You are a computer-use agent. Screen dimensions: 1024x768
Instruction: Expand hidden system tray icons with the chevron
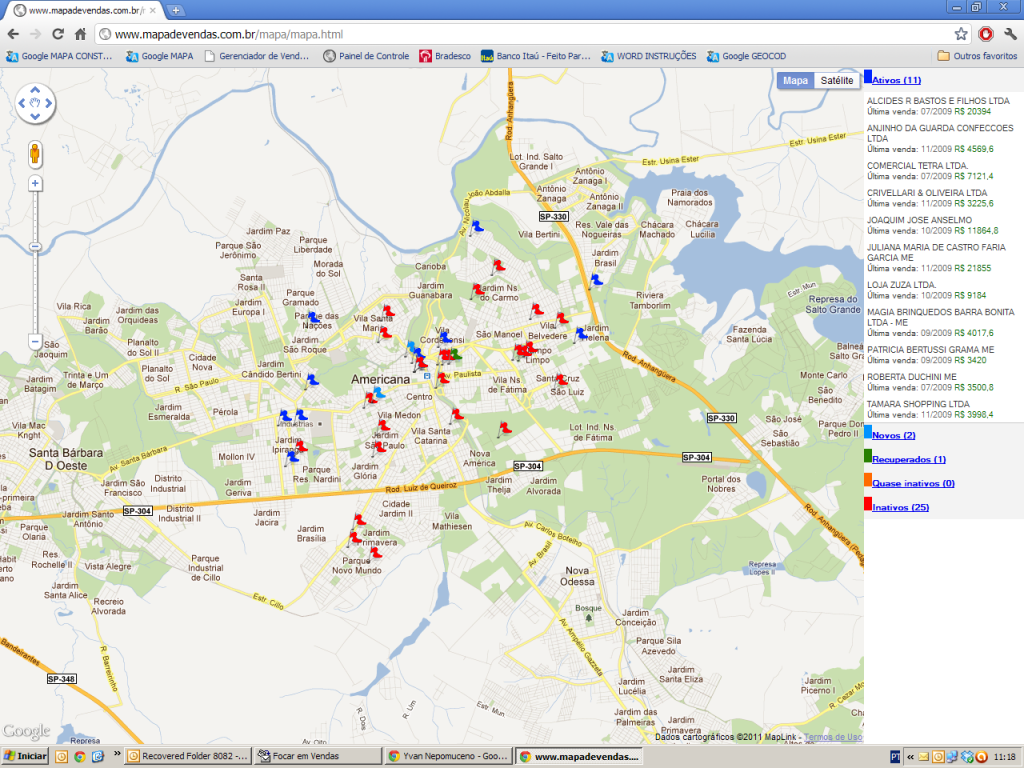(x=910, y=757)
